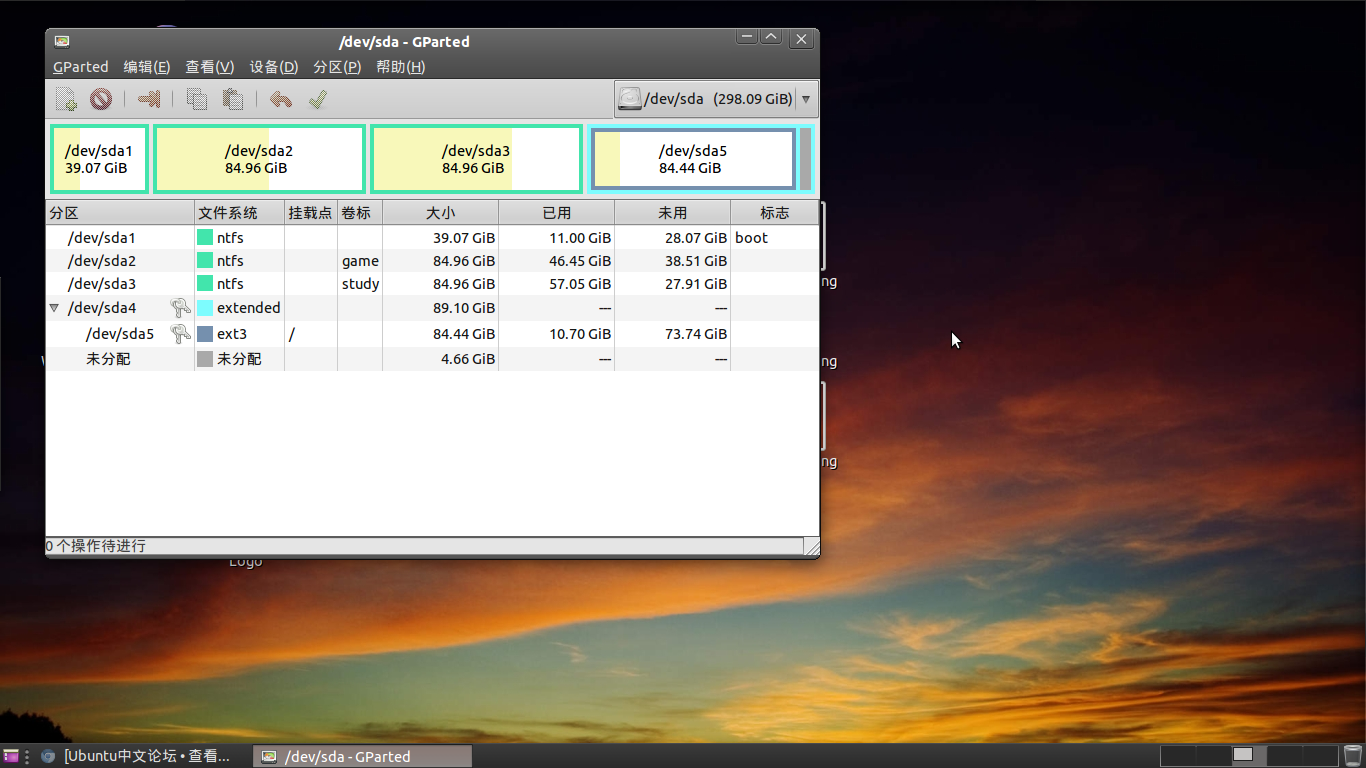Collapse the /dev/sda4 extended partition tree
Image resolution: width=1366 pixels, height=768 pixels.
(x=54, y=308)
